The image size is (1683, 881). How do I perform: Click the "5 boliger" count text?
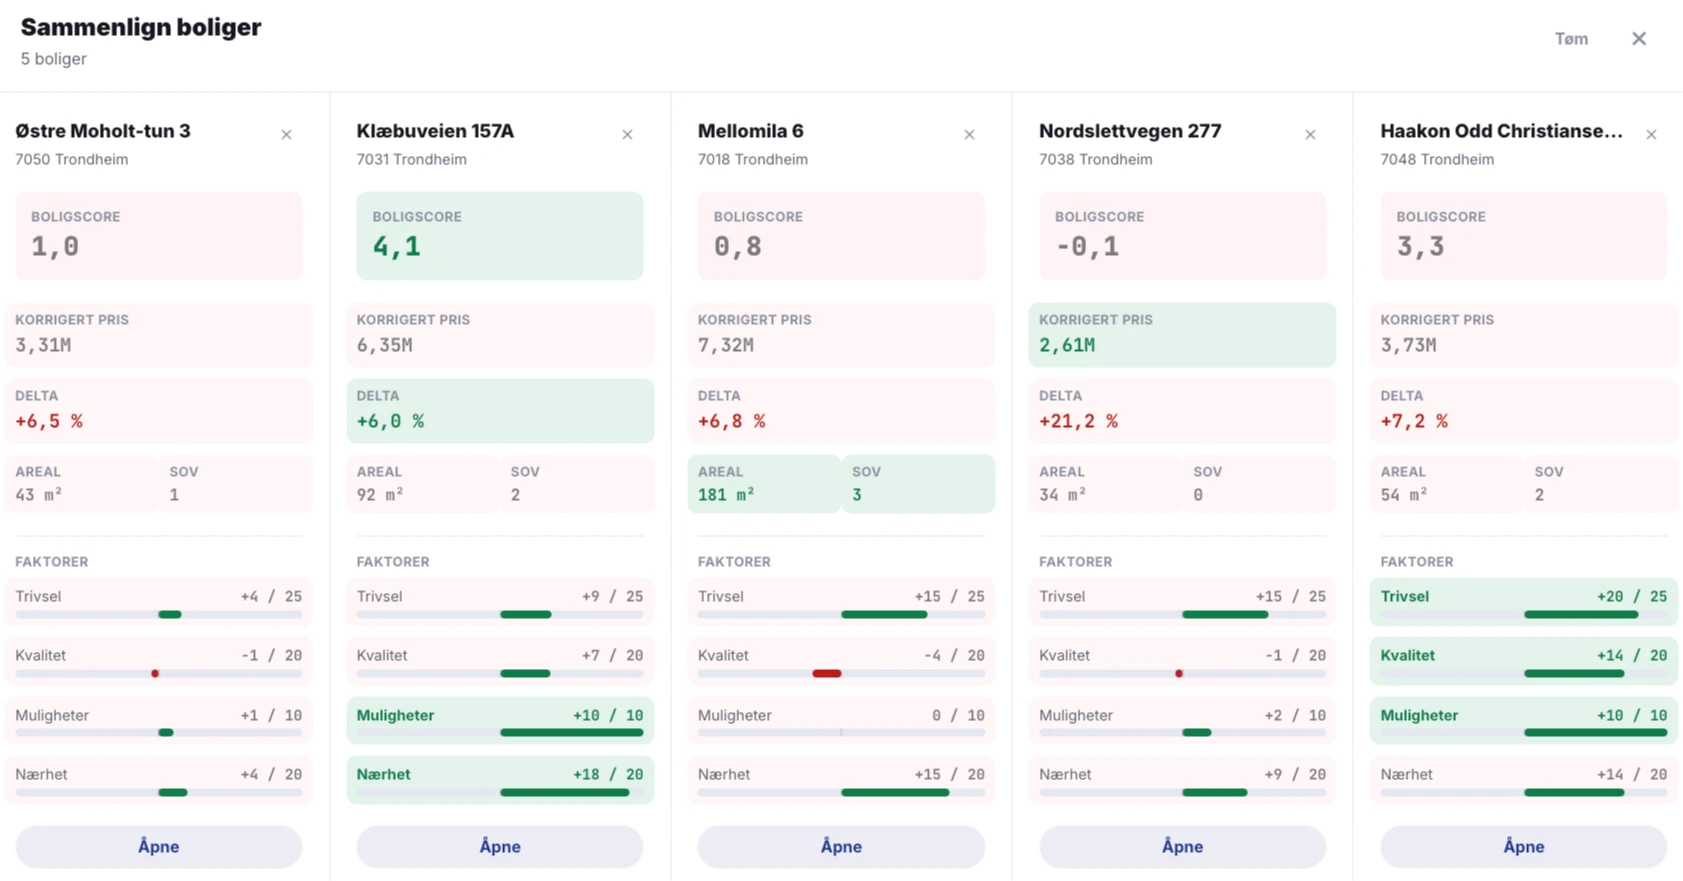54,59
